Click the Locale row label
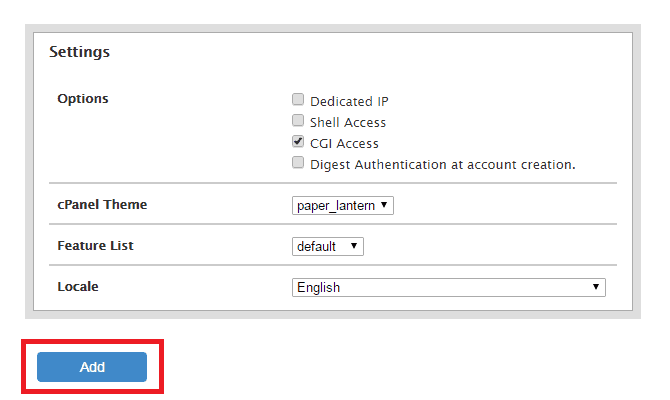 click(78, 286)
